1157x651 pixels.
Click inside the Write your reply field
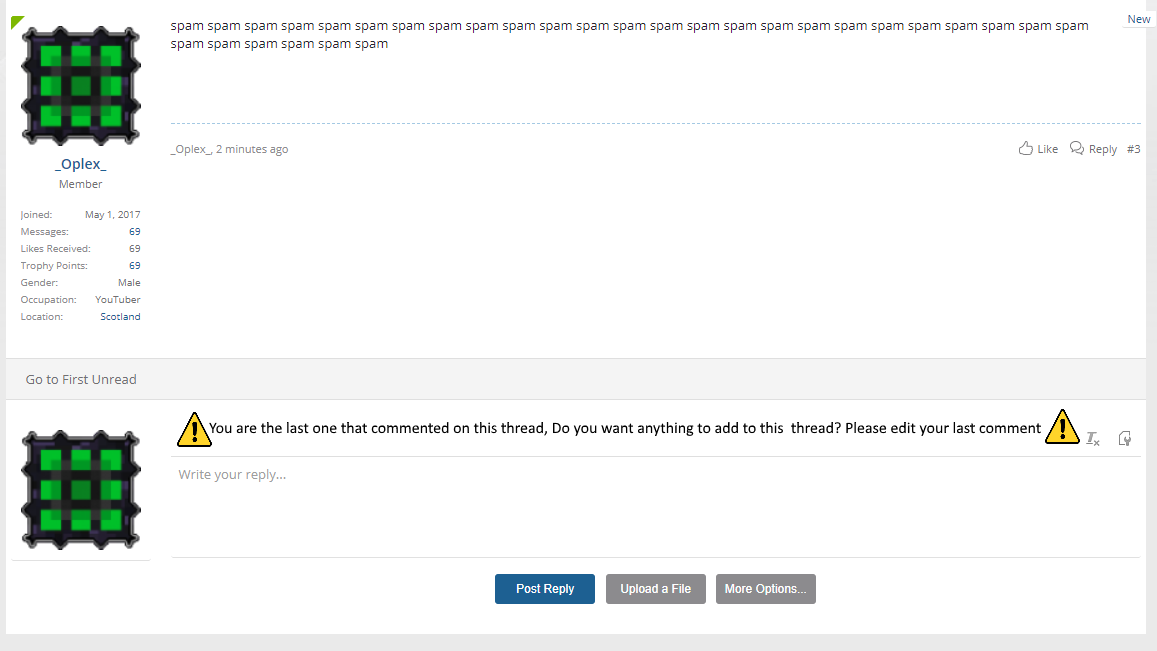click(x=656, y=507)
